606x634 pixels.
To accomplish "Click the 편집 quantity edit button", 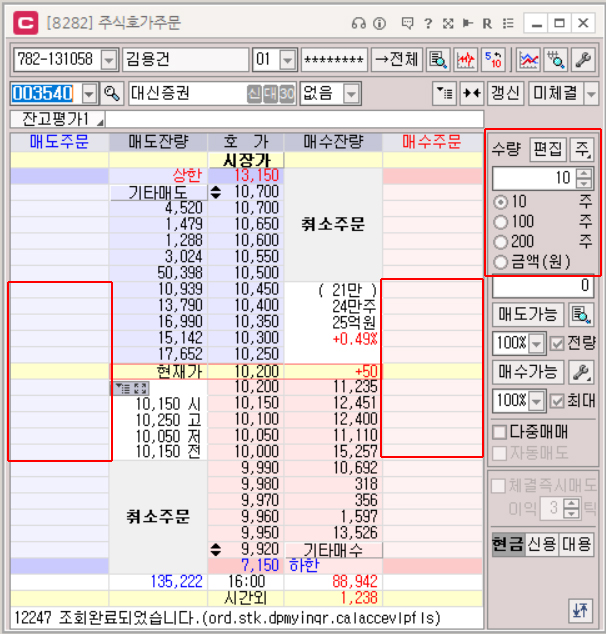I will (x=547, y=149).
